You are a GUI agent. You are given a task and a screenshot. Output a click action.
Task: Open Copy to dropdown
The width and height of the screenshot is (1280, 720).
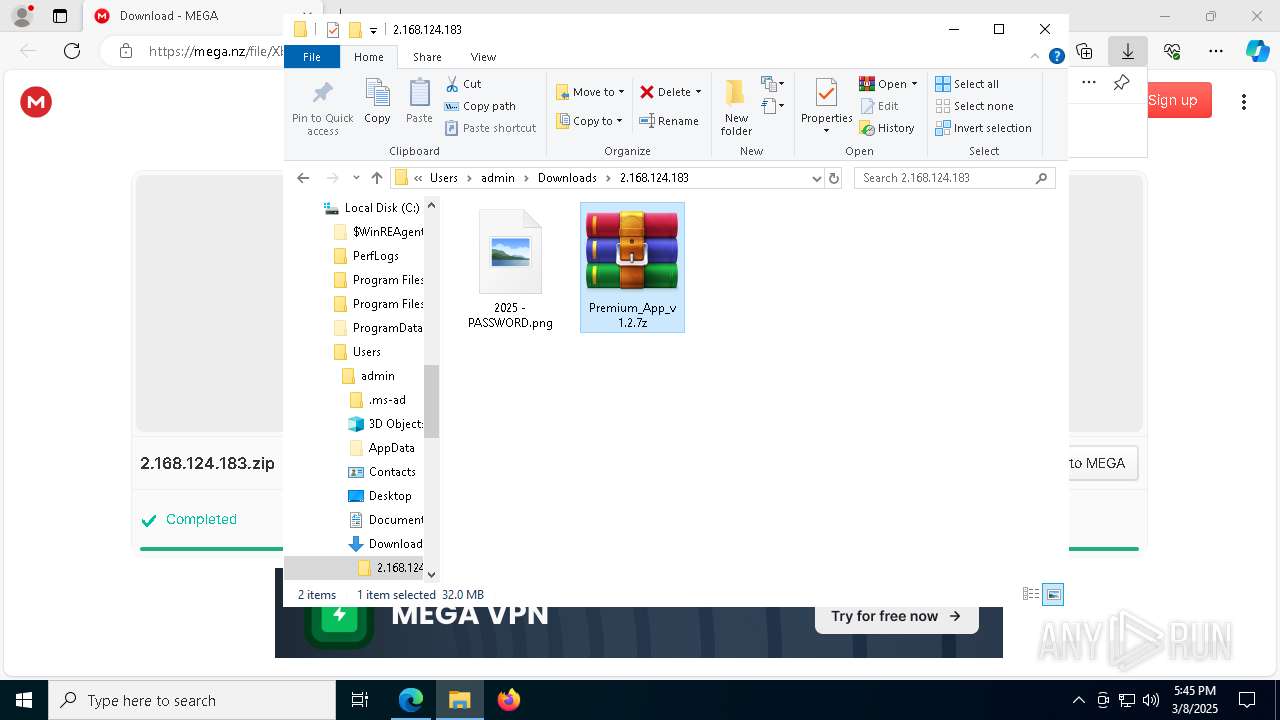589,121
